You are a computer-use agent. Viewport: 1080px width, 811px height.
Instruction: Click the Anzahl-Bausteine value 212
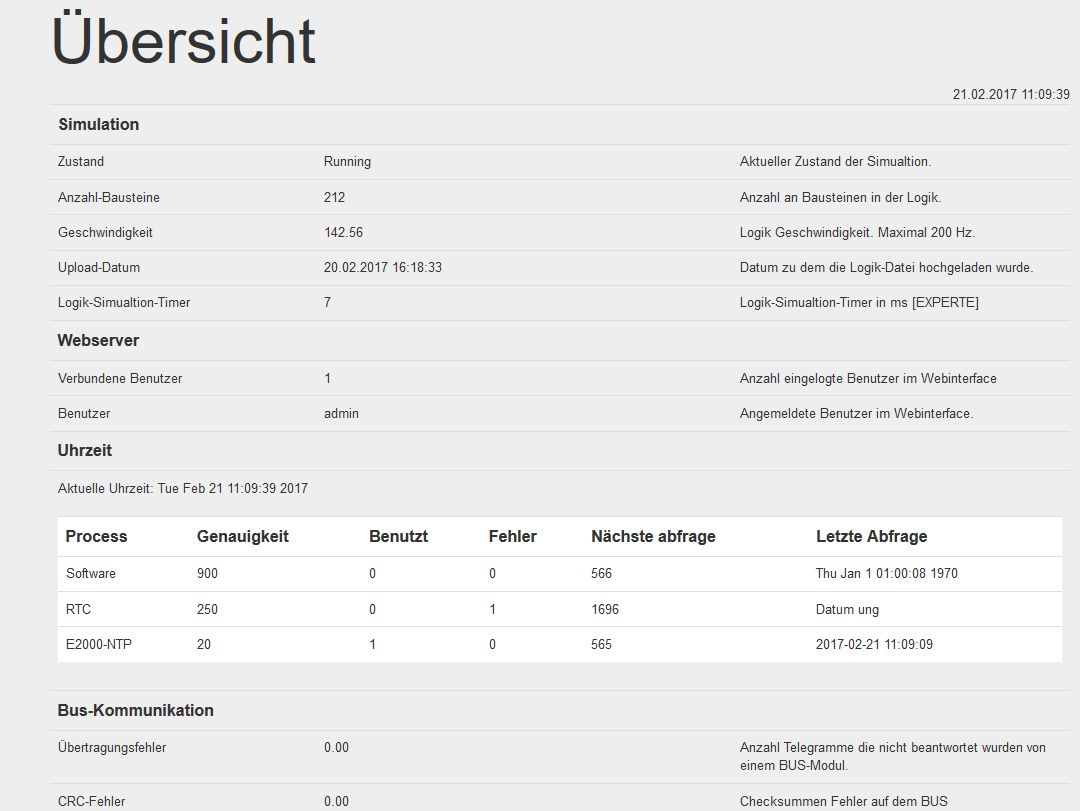(334, 198)
